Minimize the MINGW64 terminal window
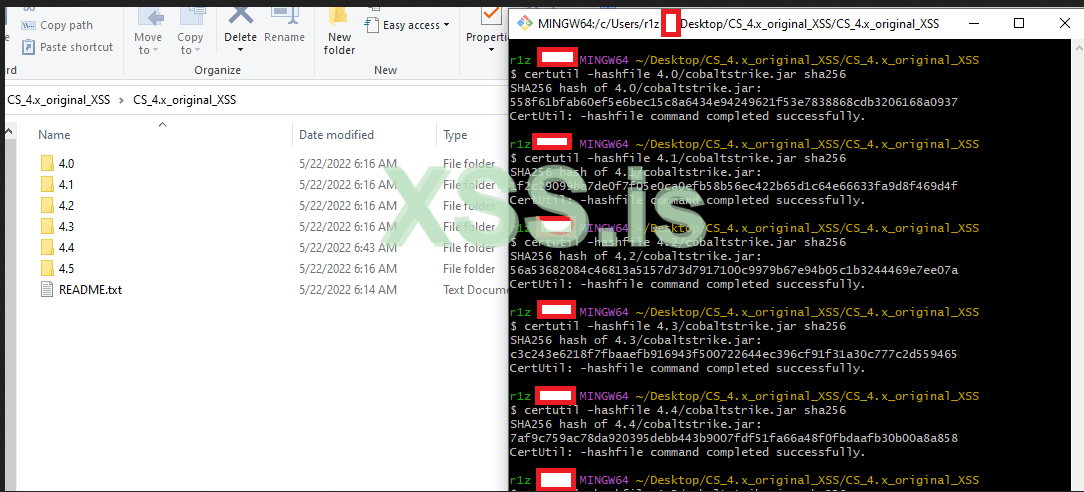This screenshot has width=1084, height=492. point(973,23)
